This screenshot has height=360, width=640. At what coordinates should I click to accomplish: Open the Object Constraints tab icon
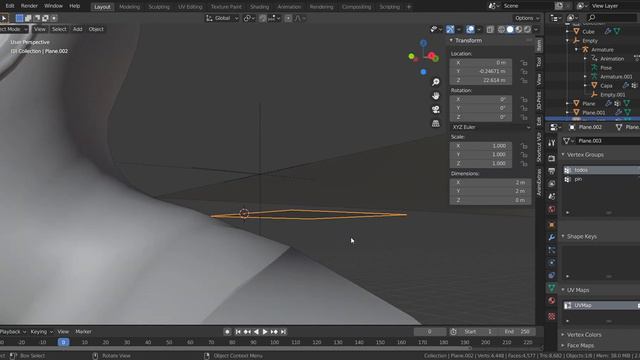click(x=552, y=275)
